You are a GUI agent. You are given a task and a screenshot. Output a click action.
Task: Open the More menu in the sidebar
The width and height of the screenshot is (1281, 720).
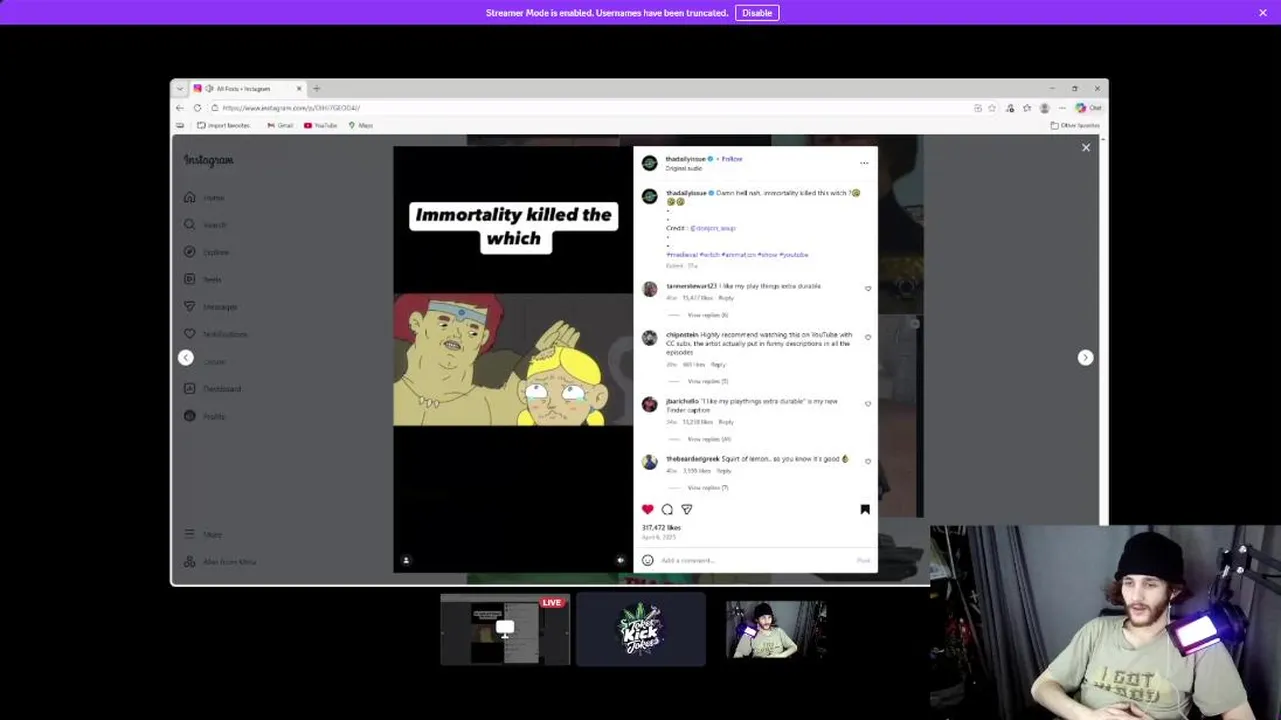[x=204, y=534]
